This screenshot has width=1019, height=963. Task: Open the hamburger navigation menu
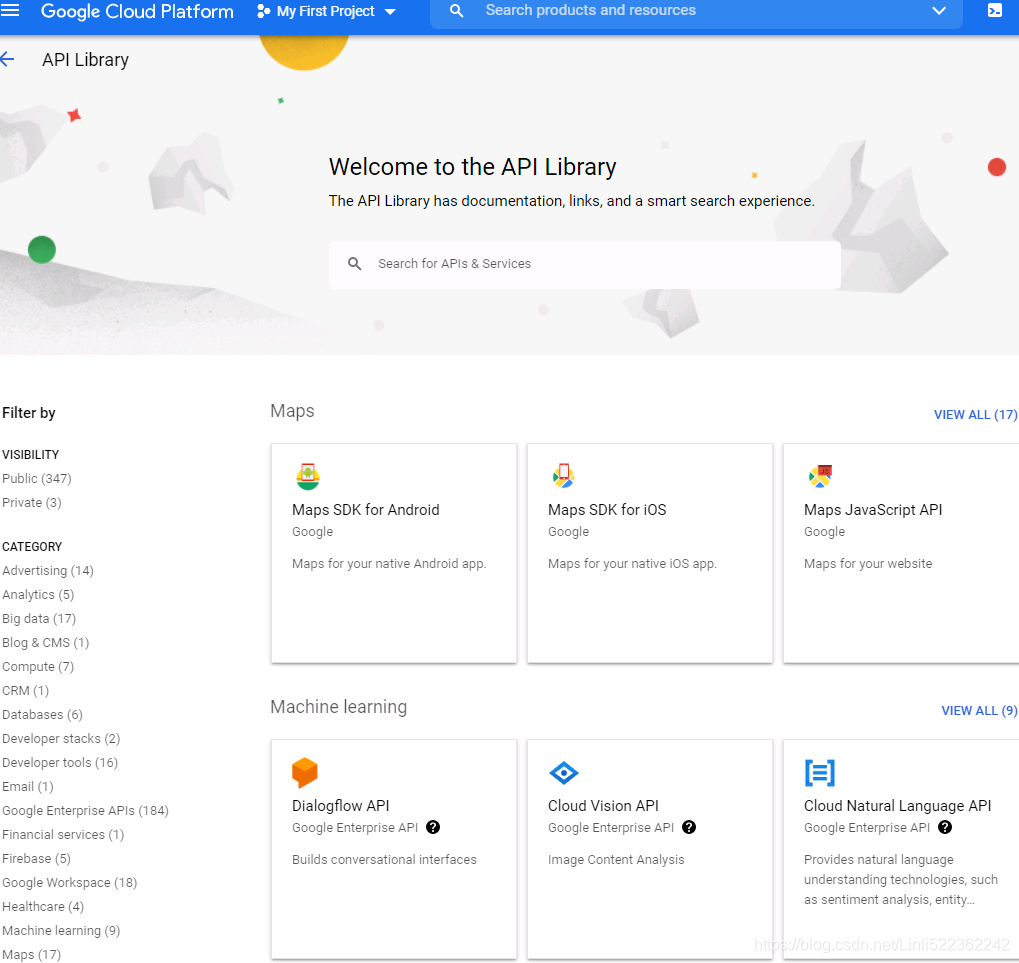coord(10,10)
